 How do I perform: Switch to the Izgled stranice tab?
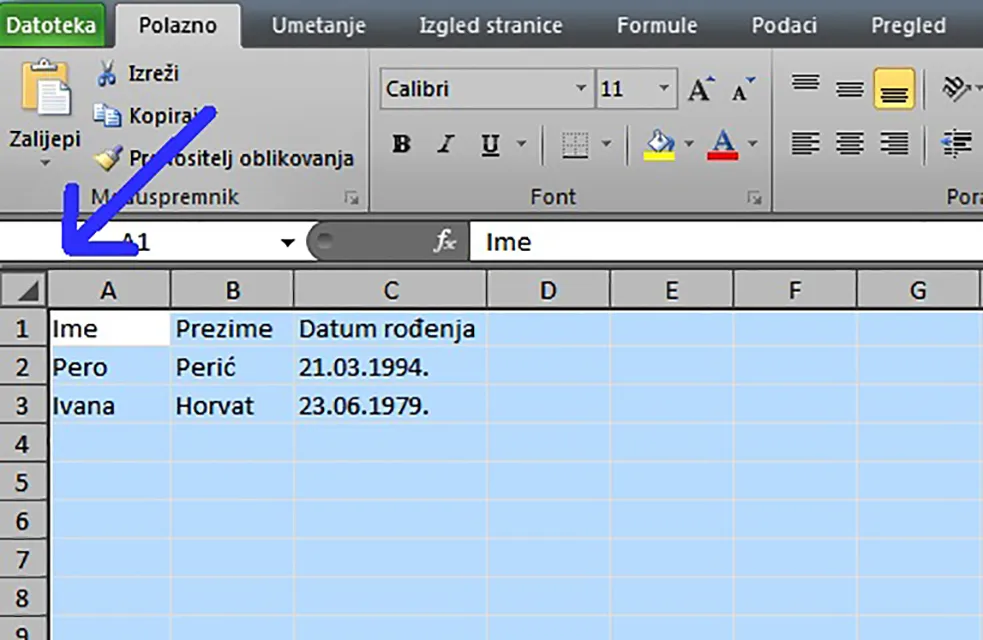[490, 26]
